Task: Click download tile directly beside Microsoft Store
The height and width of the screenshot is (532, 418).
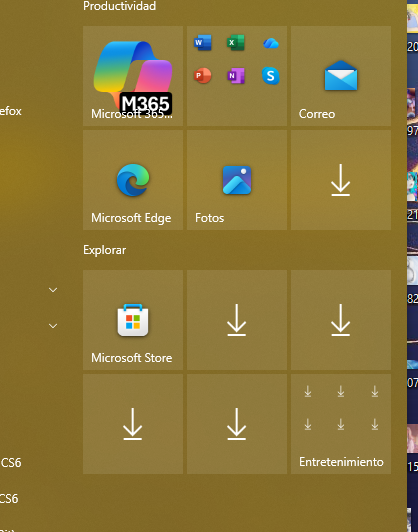Action: [237, 320]
